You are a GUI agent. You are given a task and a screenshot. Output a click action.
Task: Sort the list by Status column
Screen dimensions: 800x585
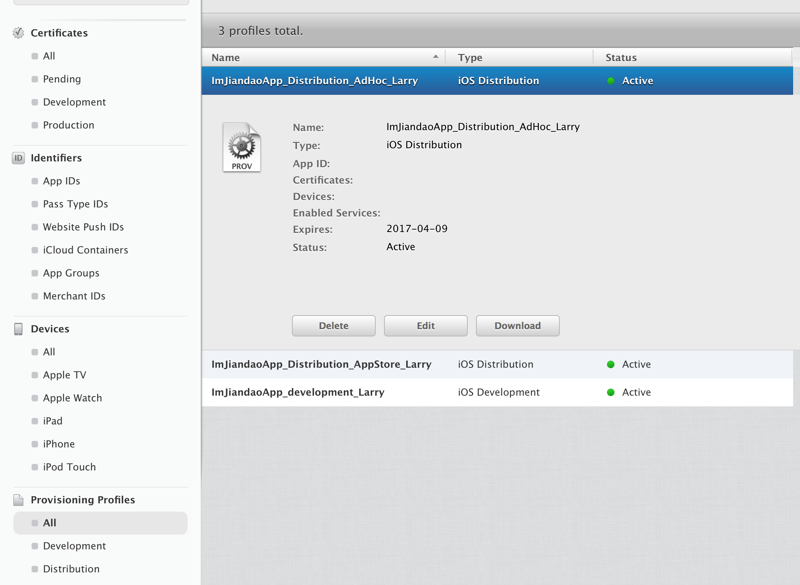pos(621,58)
